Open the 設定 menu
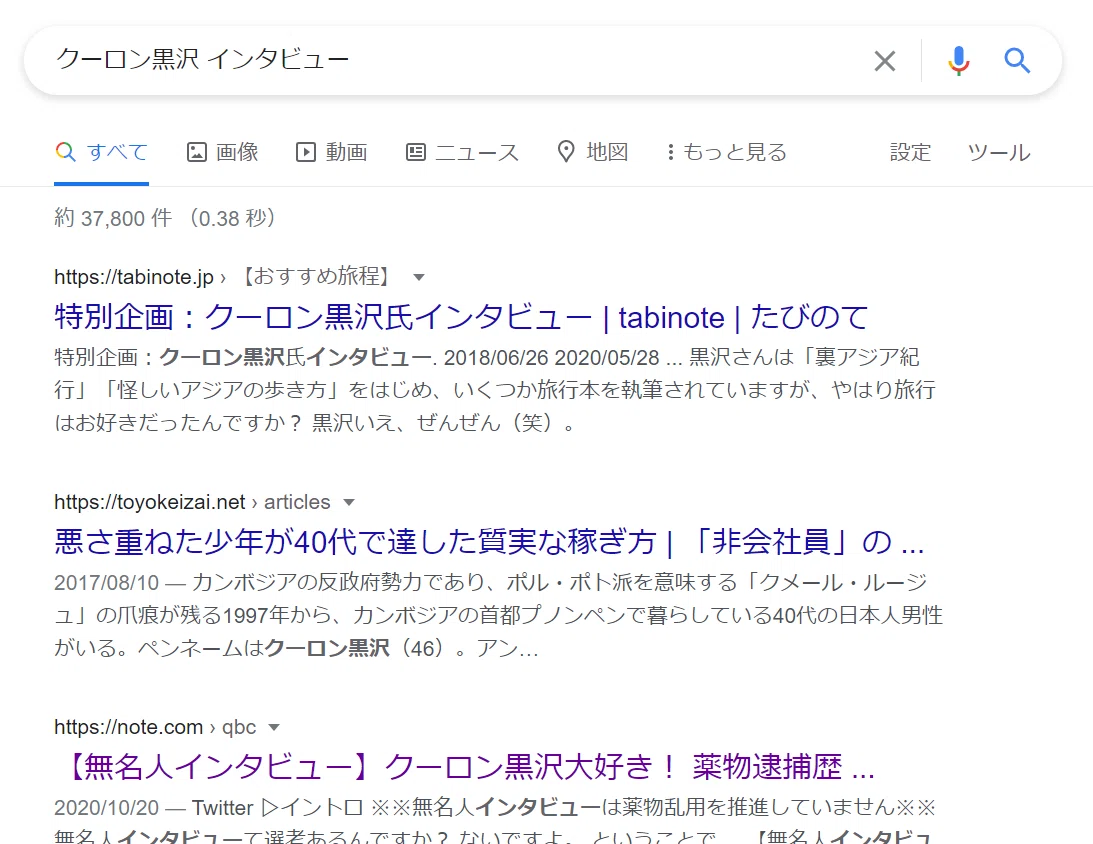 point(910,152)
